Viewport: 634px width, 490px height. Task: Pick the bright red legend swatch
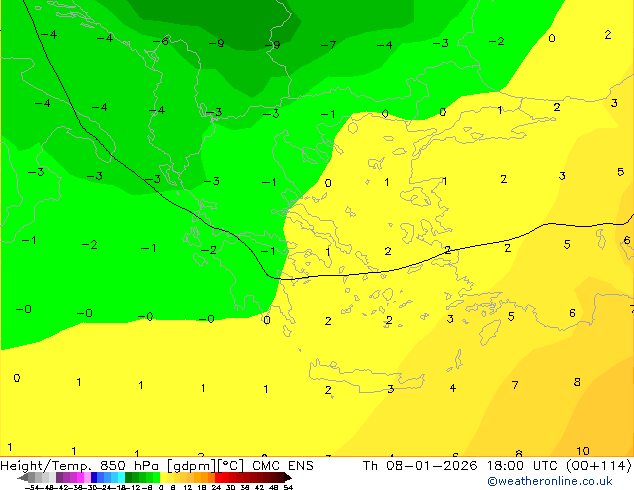click(218, 477)
